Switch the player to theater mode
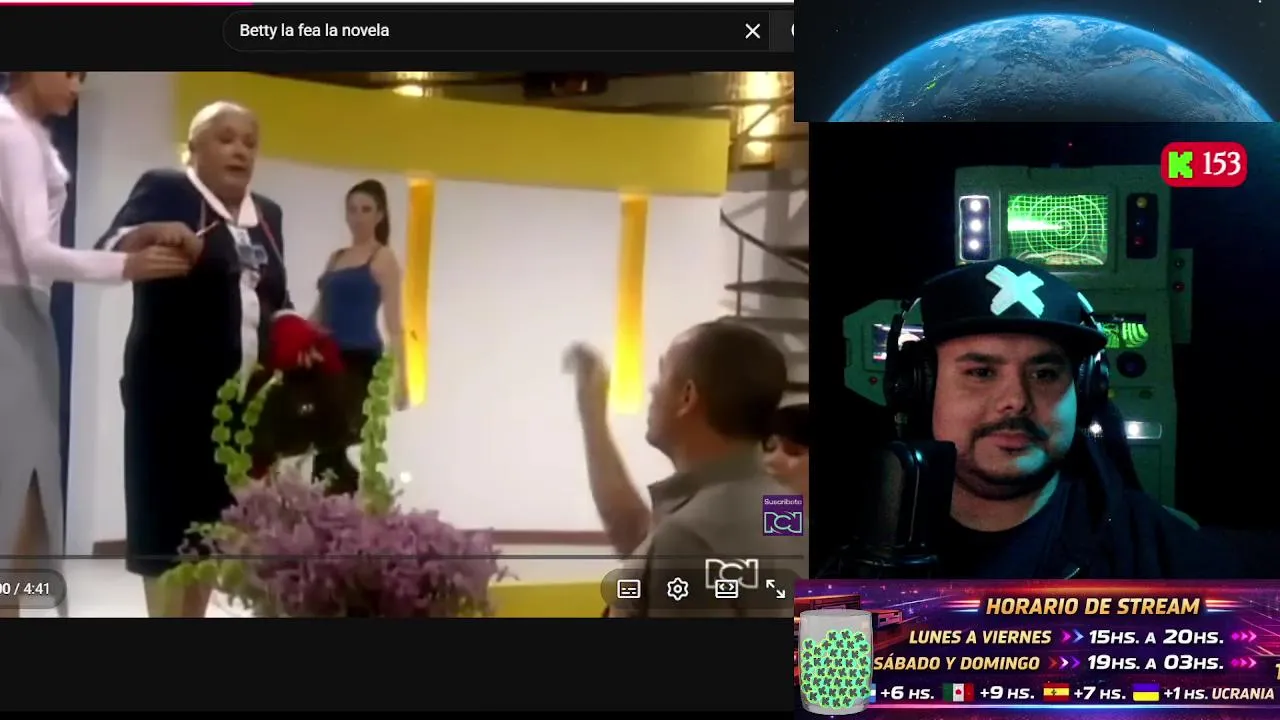The image size is (1280, 720). 727,589
